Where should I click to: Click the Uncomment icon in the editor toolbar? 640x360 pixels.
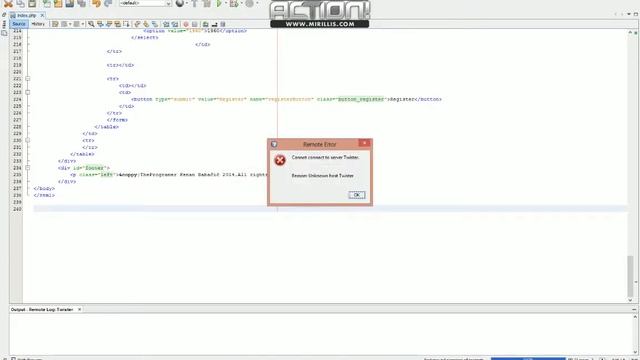(214, 24)
